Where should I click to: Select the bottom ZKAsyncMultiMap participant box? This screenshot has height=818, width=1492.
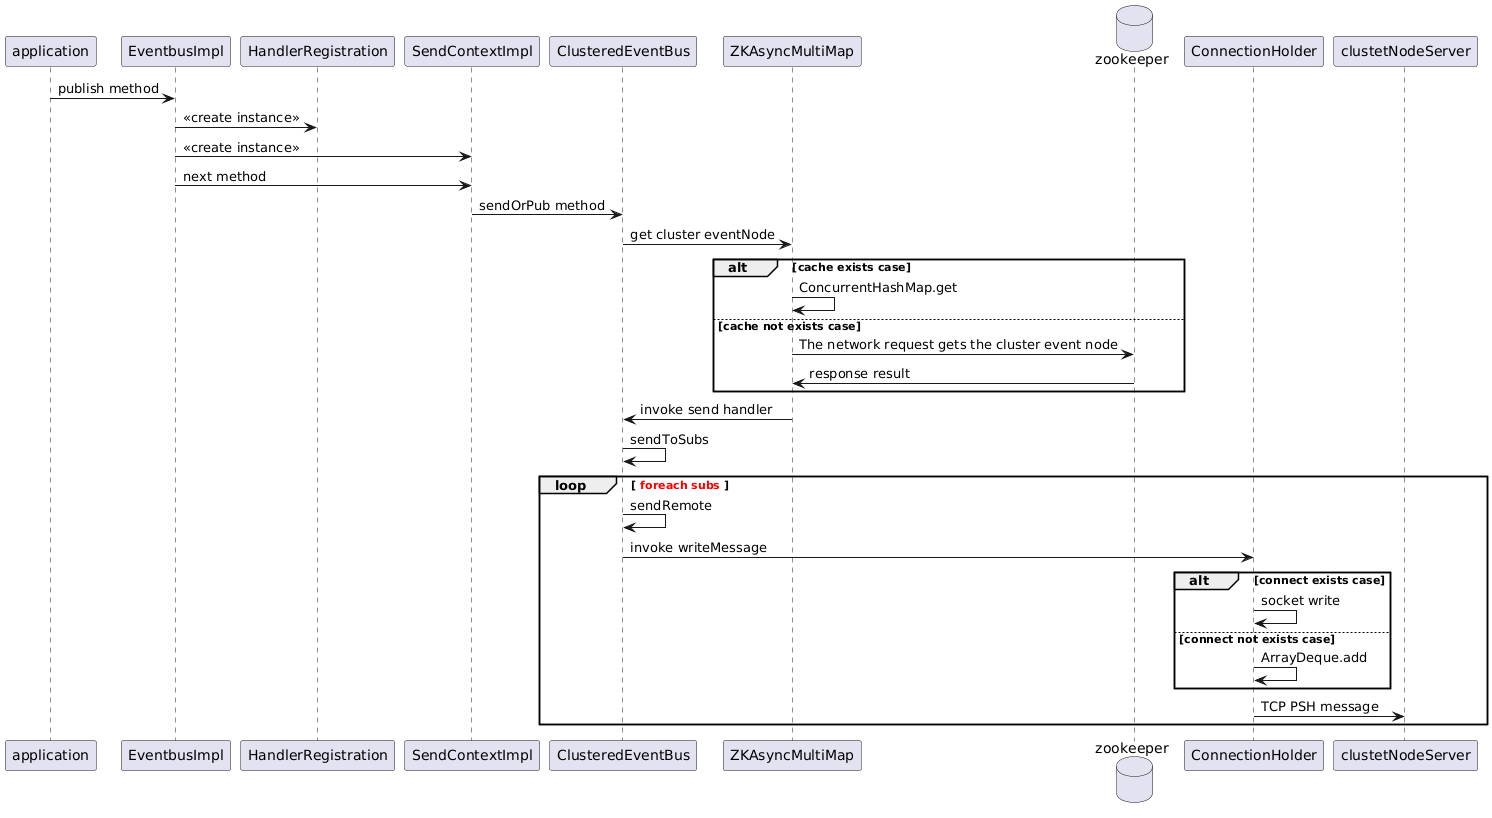tap(792, 755)
